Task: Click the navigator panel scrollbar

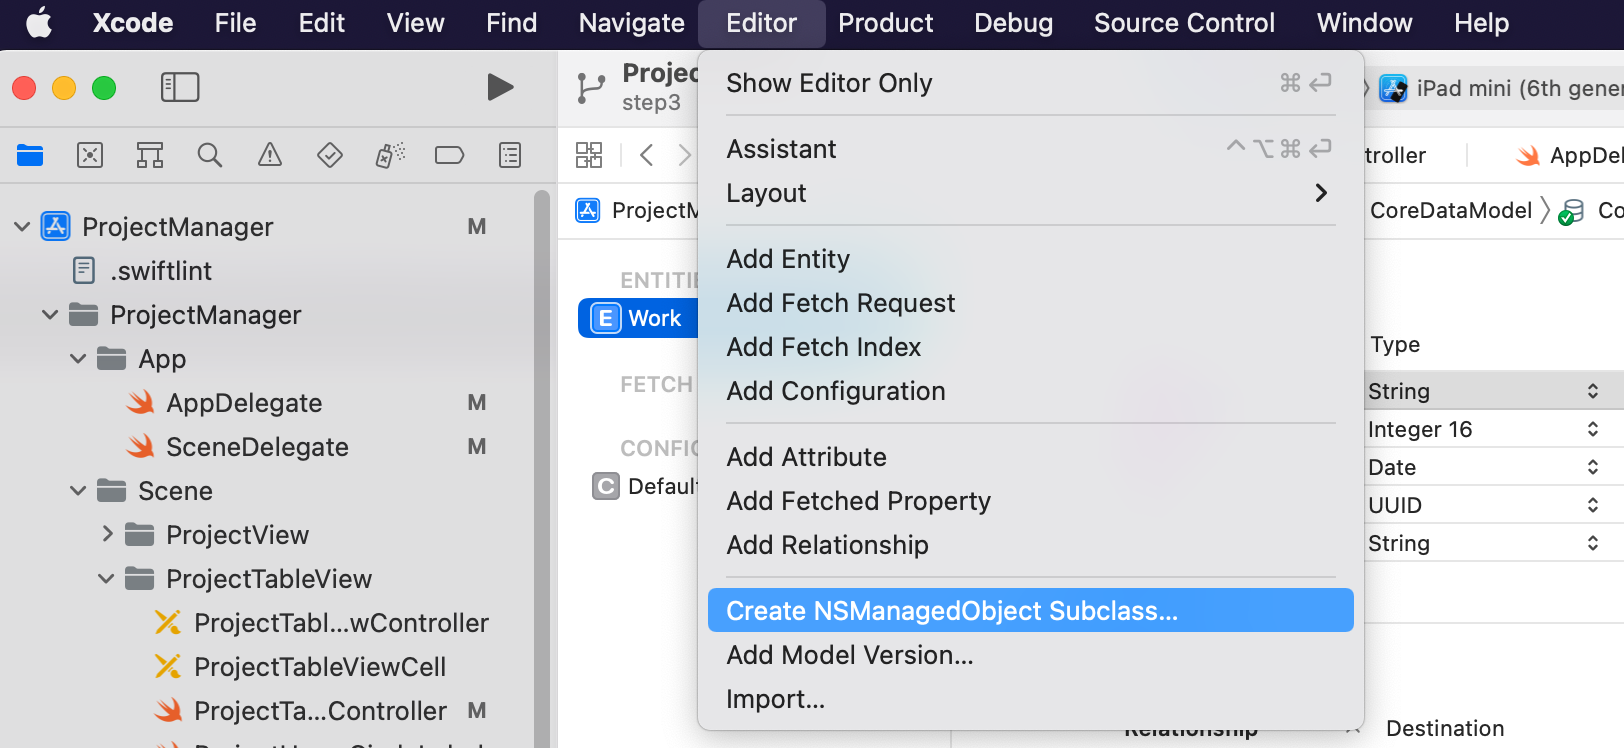Action: 542,468
